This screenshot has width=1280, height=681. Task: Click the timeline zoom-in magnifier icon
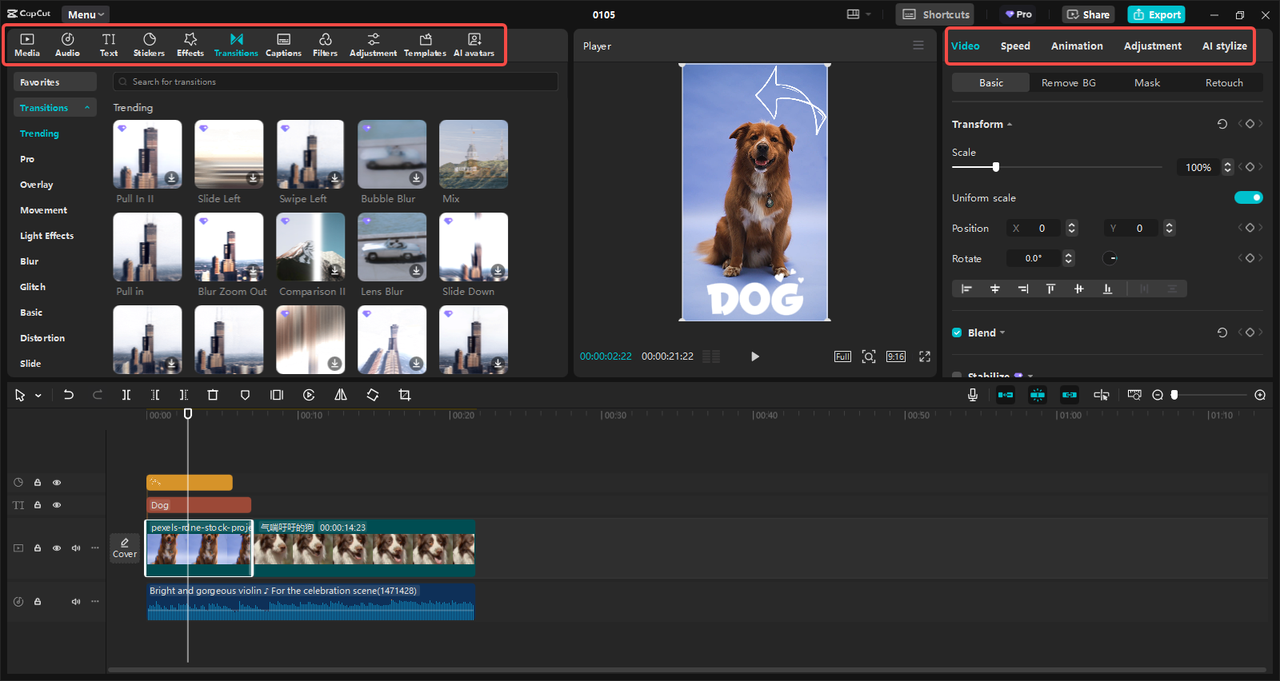pos(1260,395)
